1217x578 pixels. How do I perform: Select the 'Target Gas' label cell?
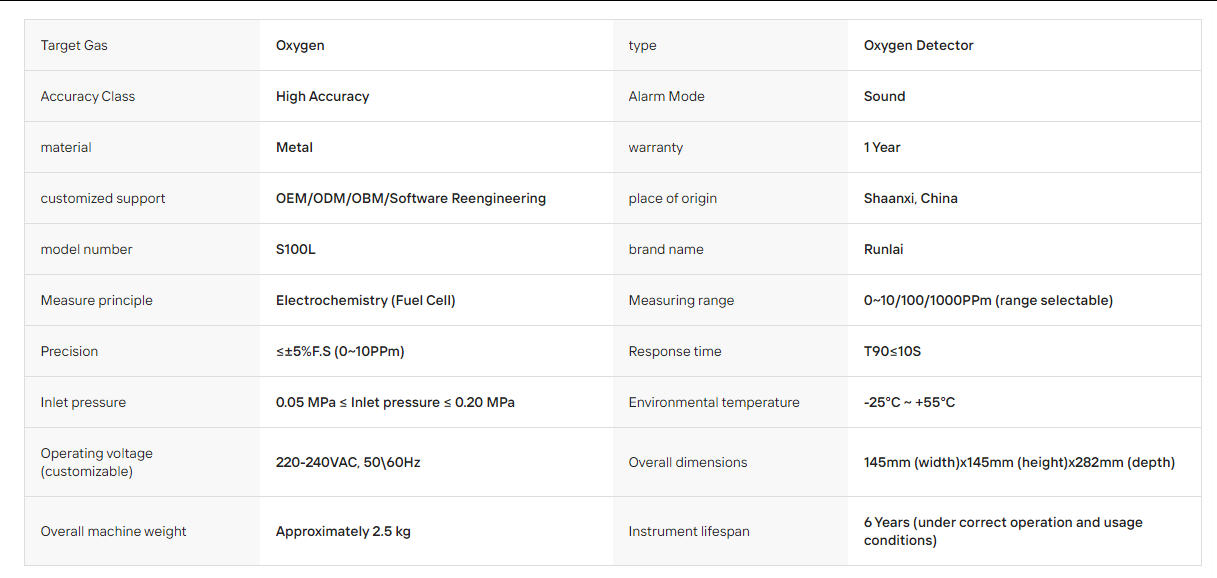(x=142, y=45)
